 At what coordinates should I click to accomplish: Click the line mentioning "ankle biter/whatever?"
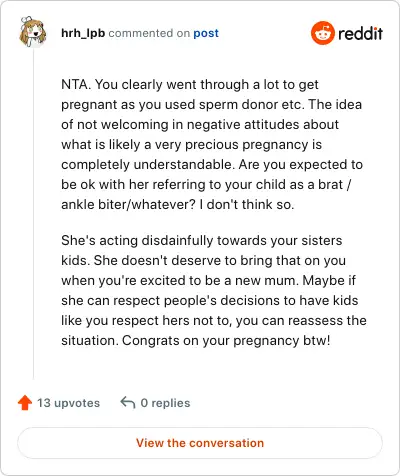(178, 204)
